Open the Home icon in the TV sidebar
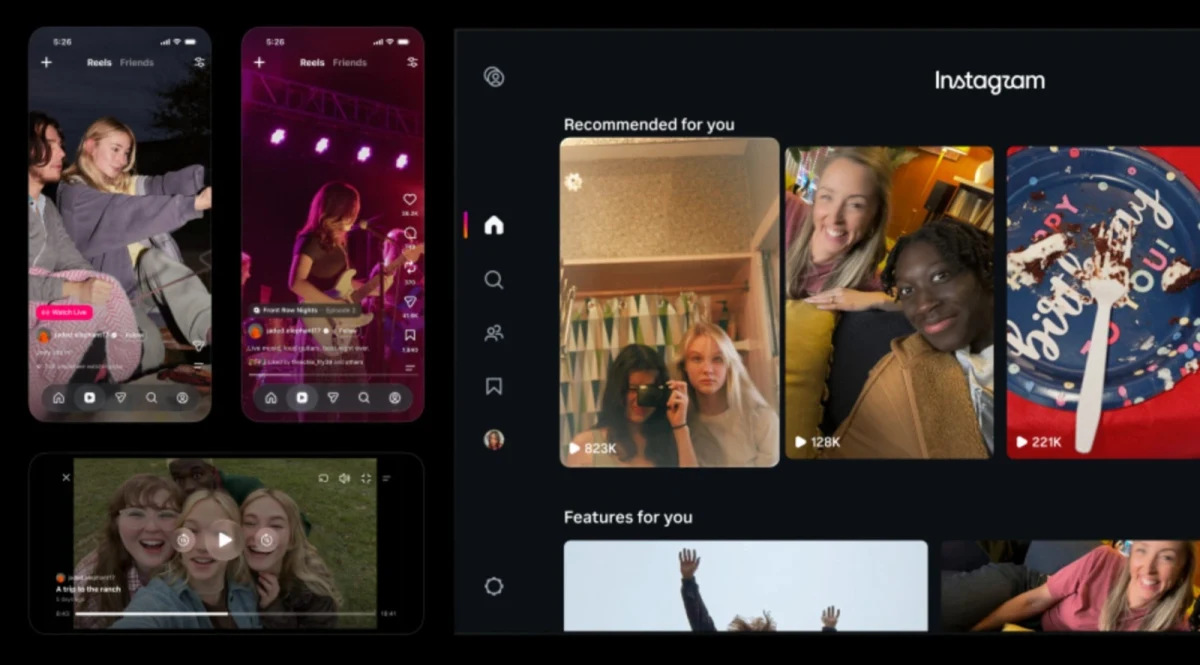Image resolution: width=1200 pixels, height=665 pixels. [493, 225]
